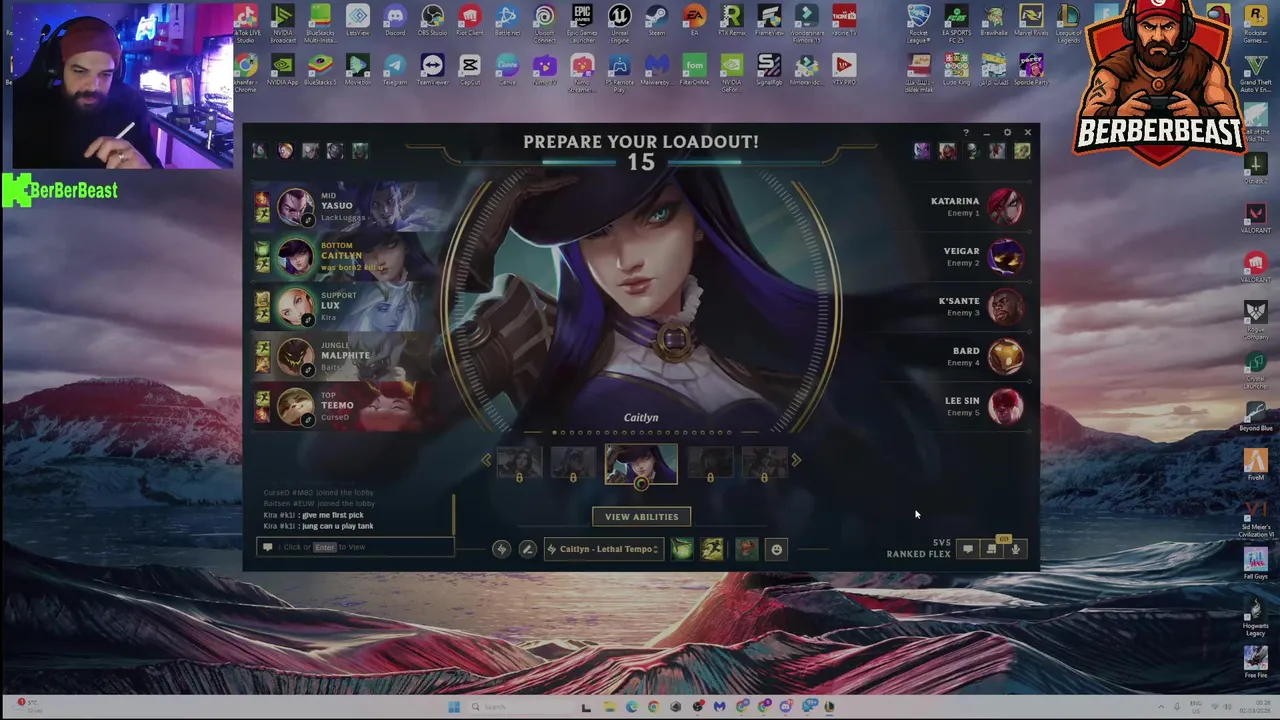The height and width of the screenshot is (720, 1280).
Task: Open Windows Start menu
Action: pyautogui.click(x=454, y=707)
